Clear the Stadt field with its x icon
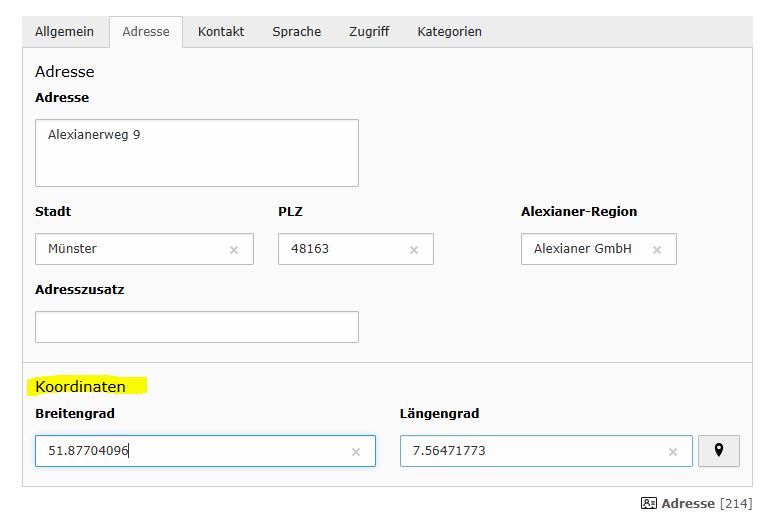This screenshot has height=520, width=776. tap(234, 250)
